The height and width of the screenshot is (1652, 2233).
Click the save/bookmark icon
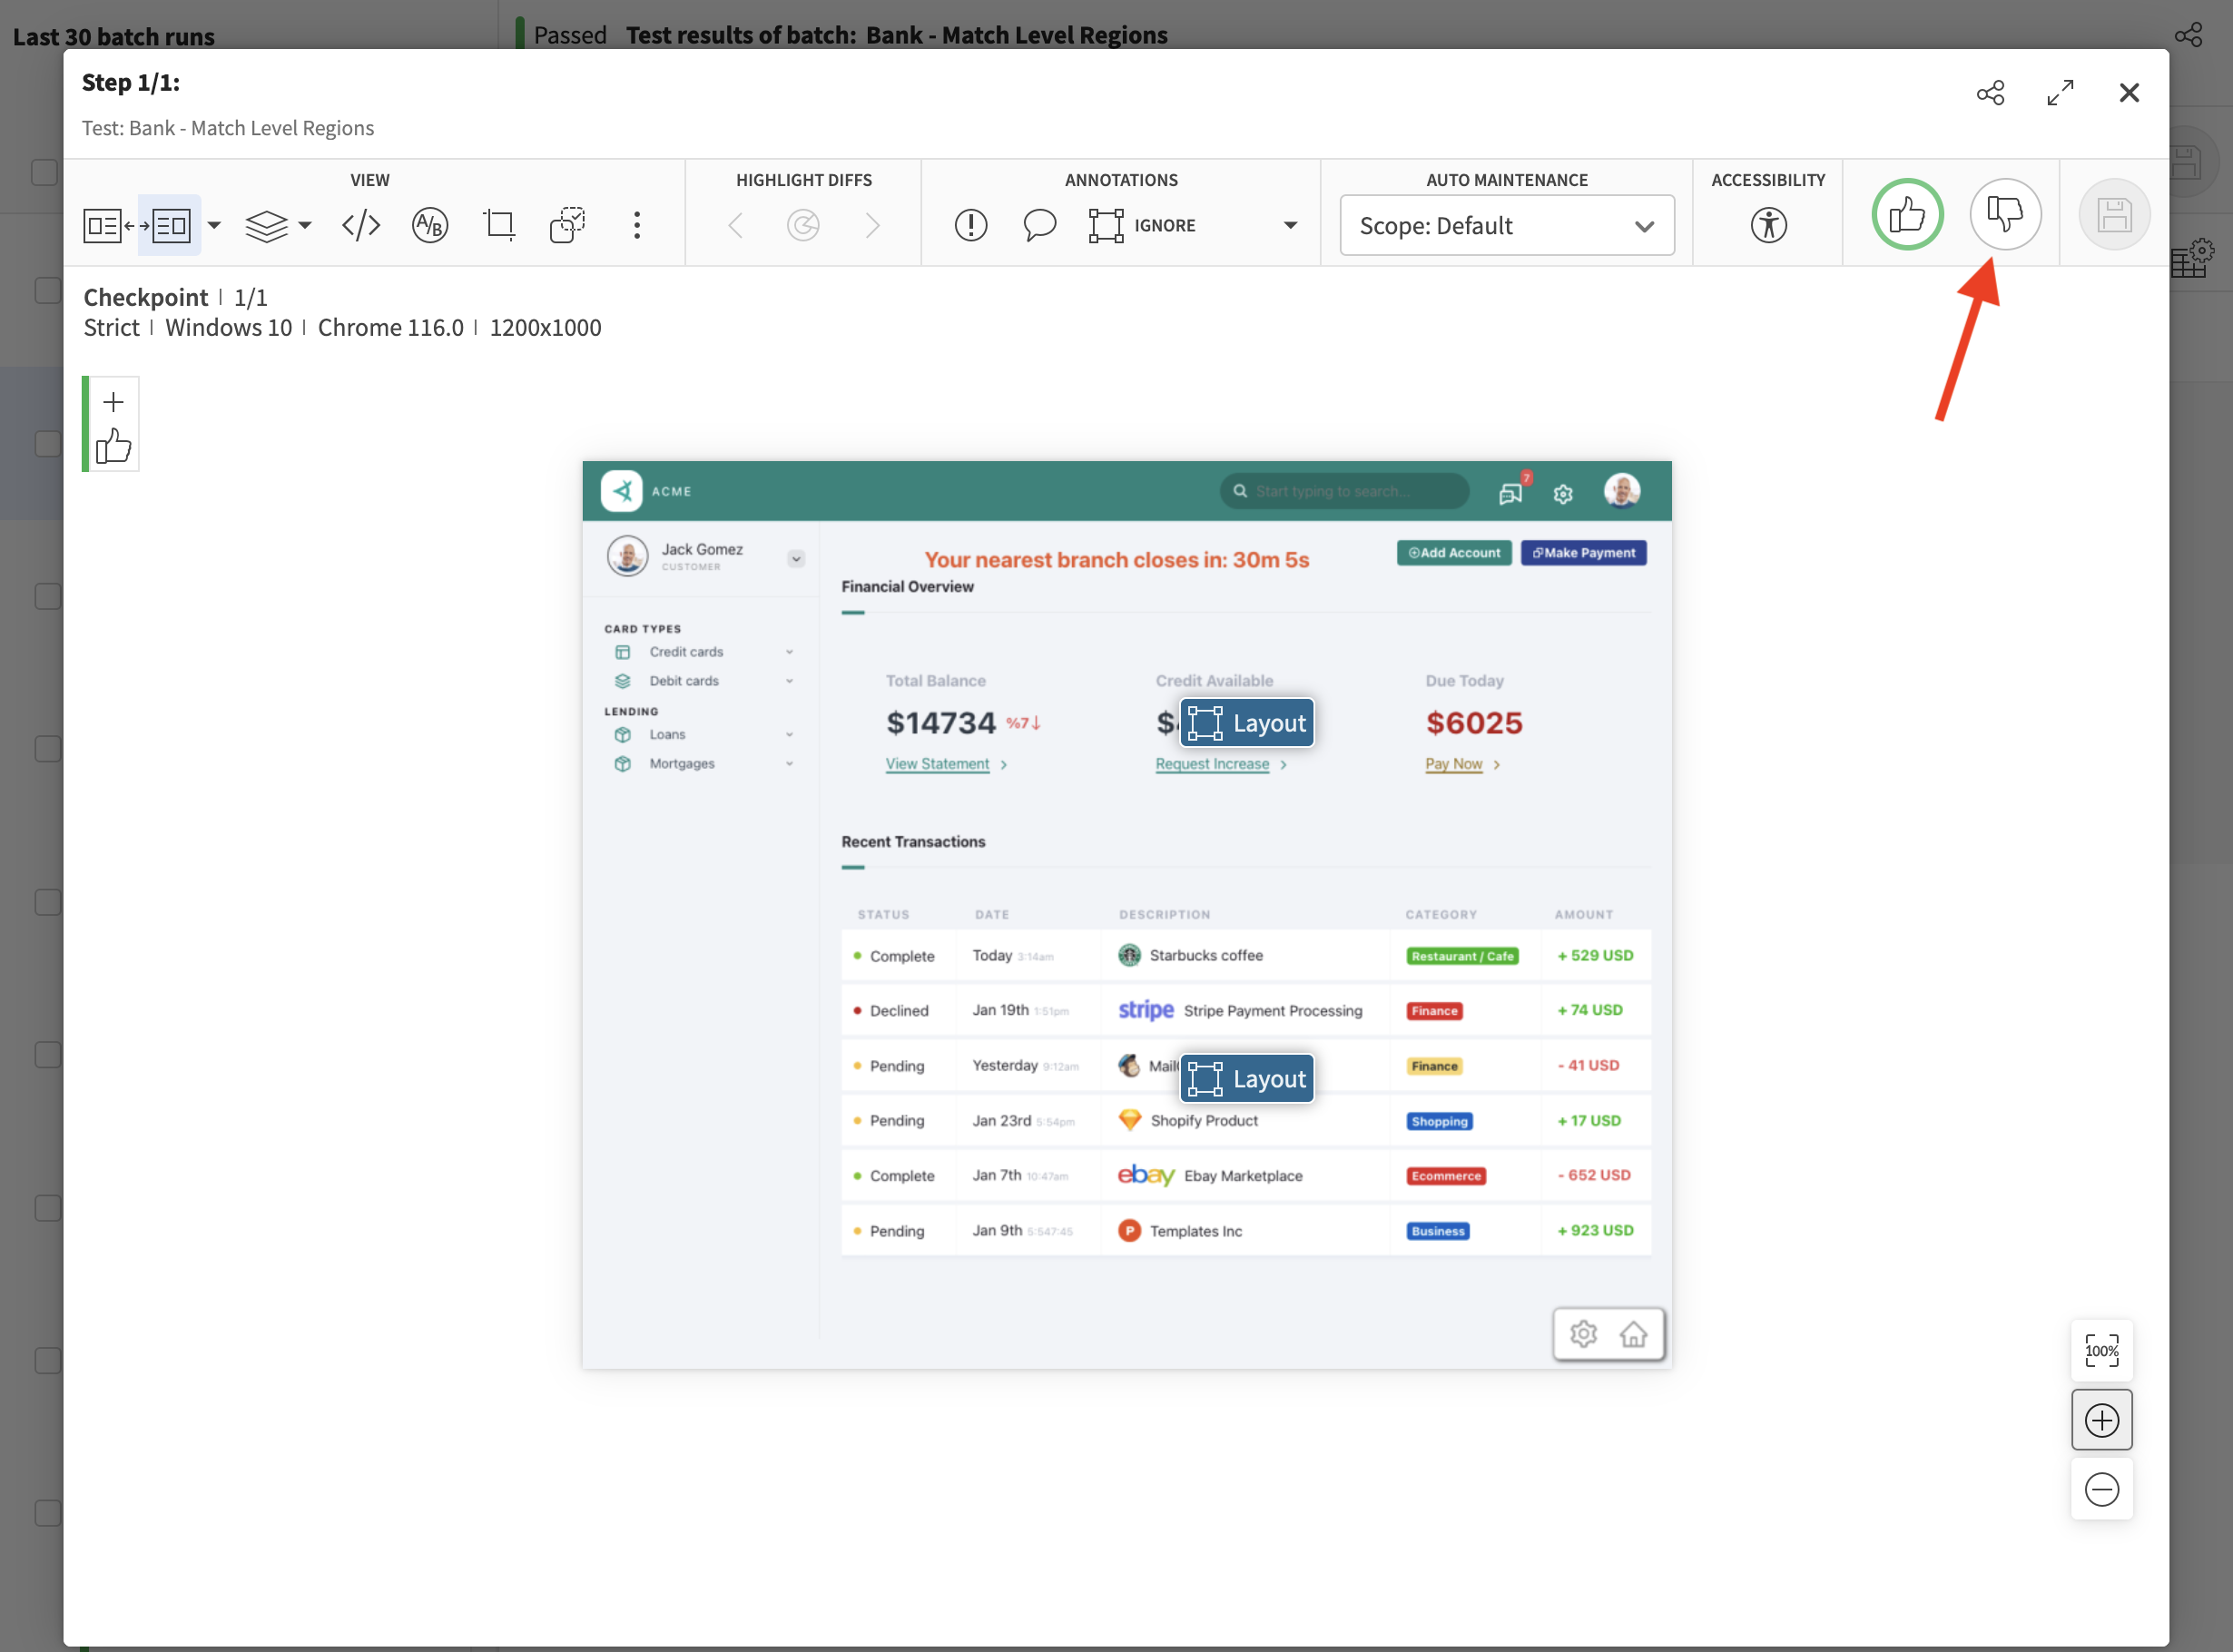2115,213
